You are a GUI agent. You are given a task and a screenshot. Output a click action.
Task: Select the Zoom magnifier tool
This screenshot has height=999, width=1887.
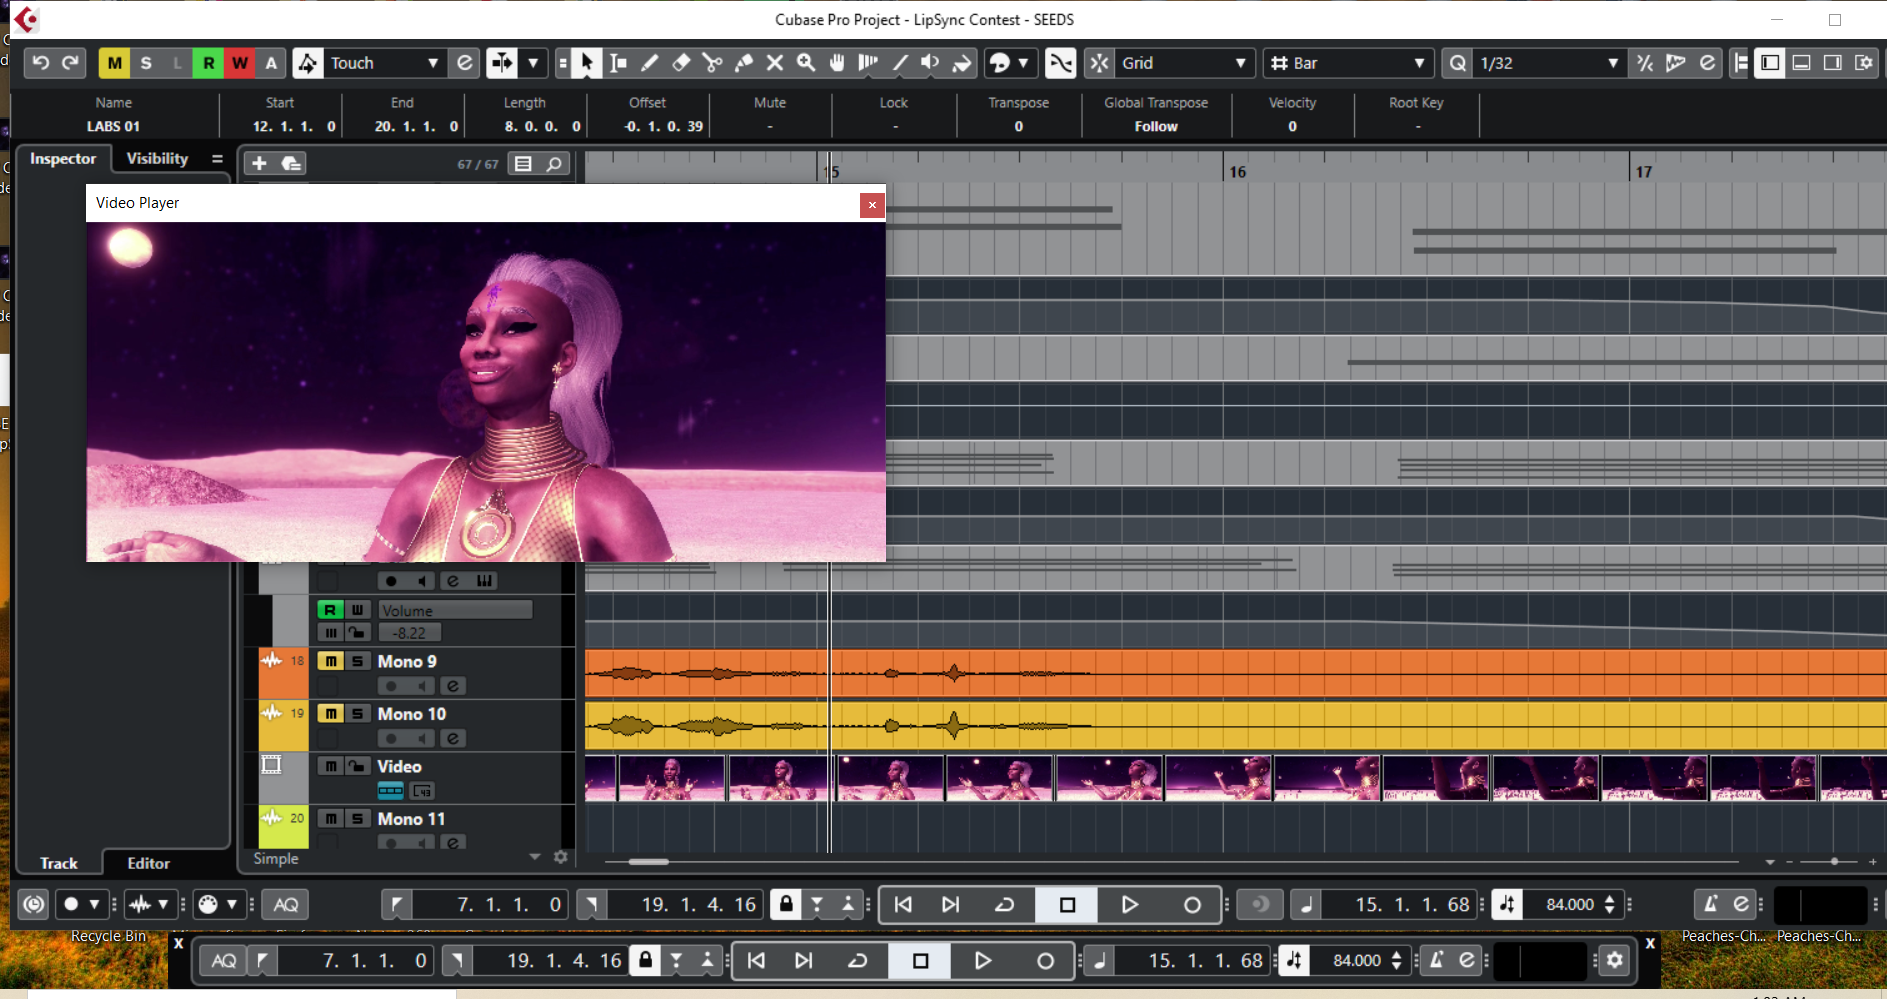coord(805,63)
